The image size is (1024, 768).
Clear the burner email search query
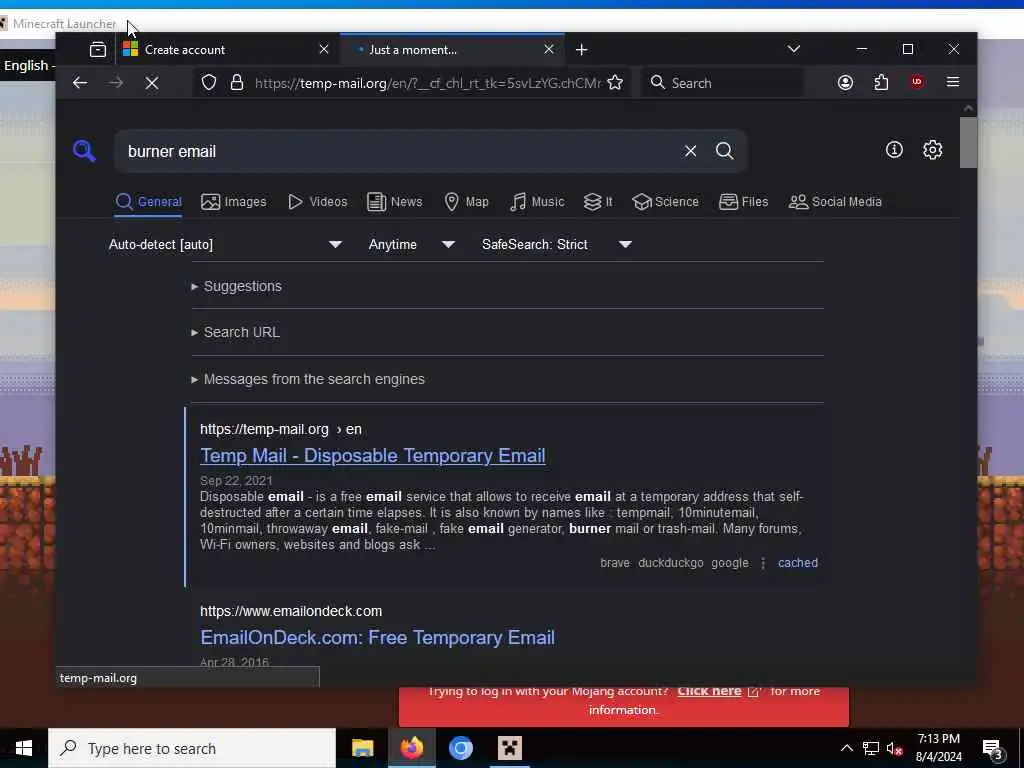tap(690, 151)
